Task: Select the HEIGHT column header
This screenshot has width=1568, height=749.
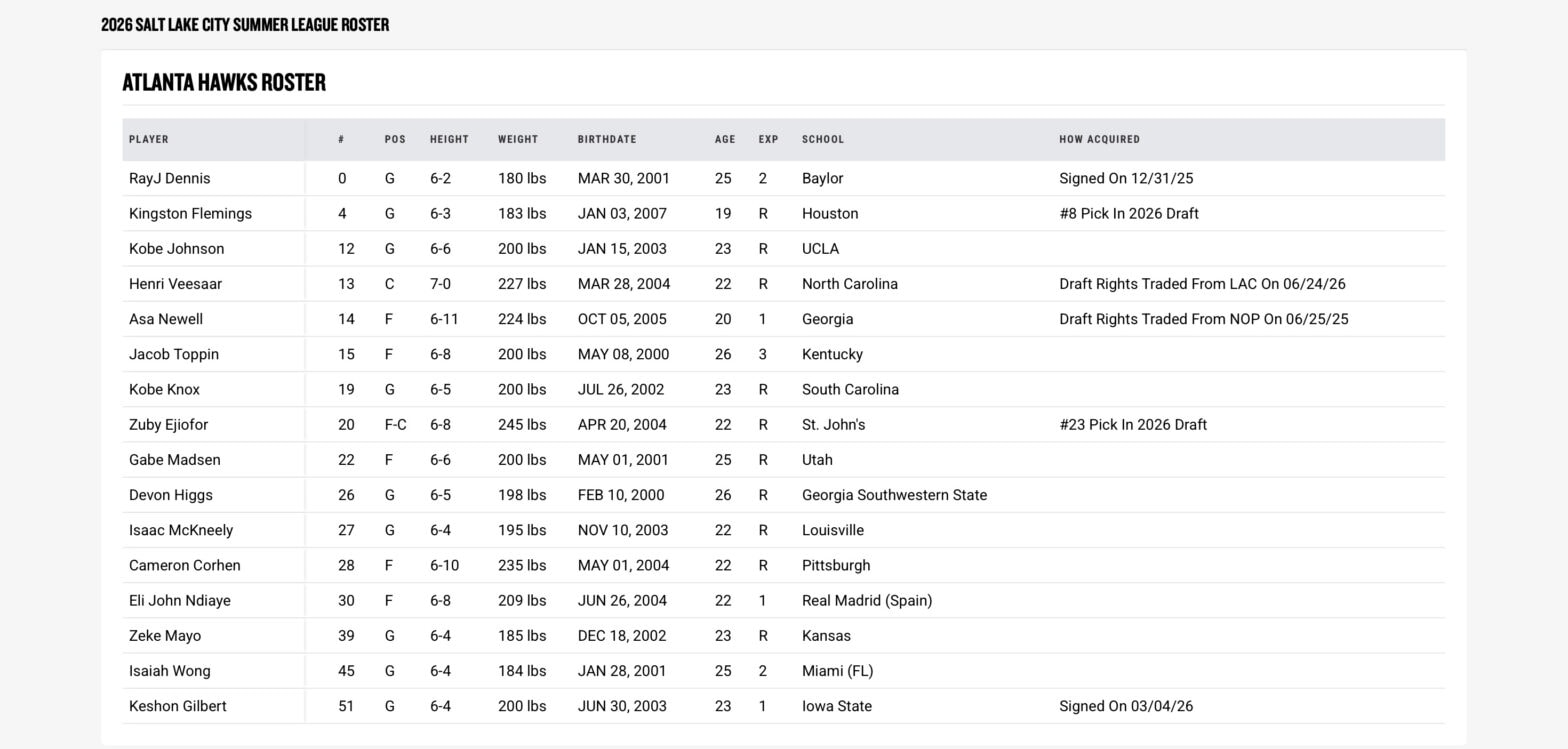Action: tap(449, 139)
